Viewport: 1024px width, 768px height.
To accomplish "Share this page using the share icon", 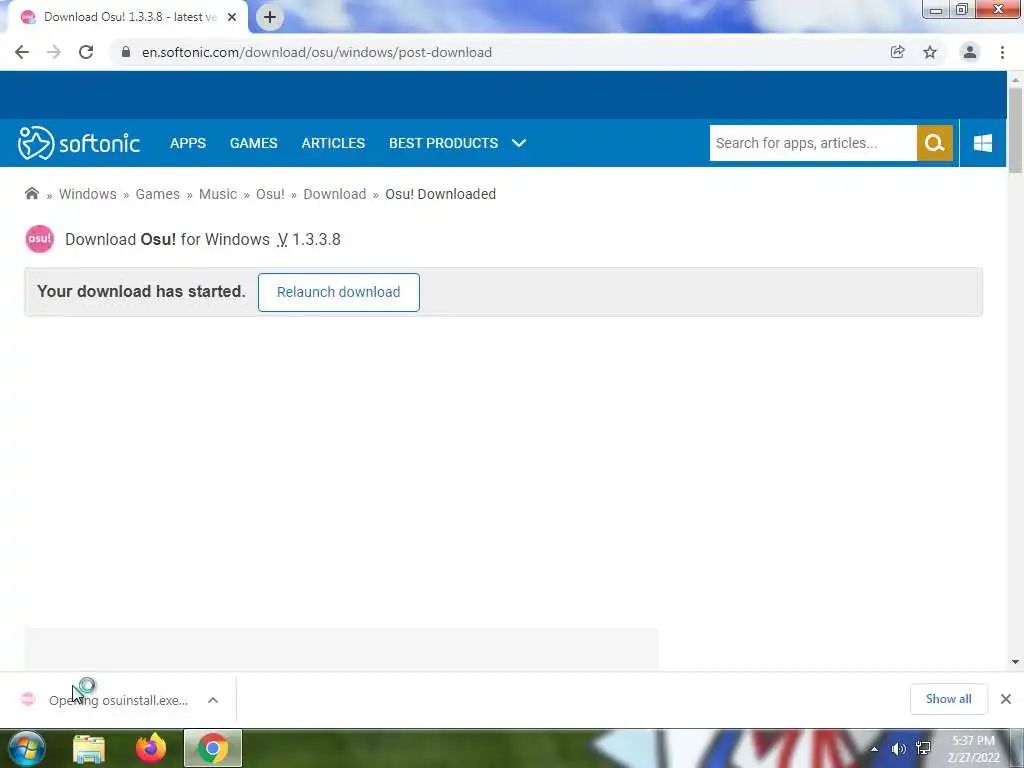I will (x=897, y=52).
